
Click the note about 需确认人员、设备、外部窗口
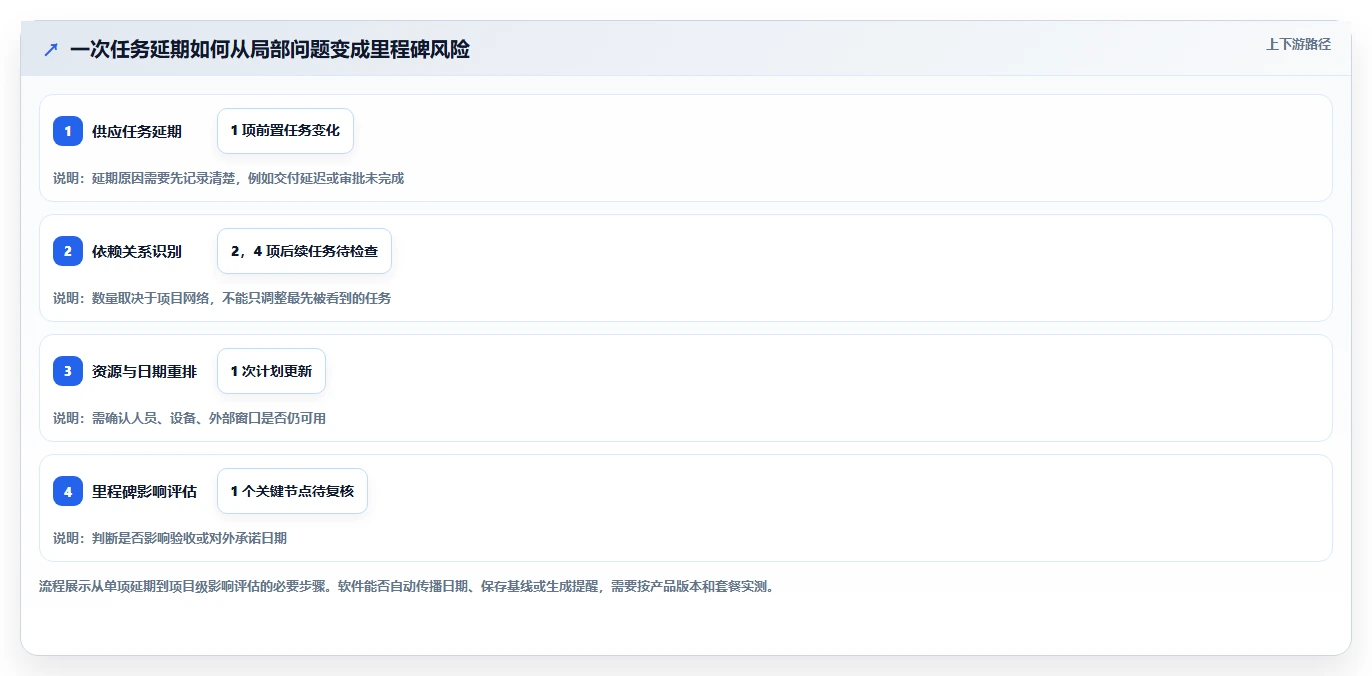tap(189, 418)
